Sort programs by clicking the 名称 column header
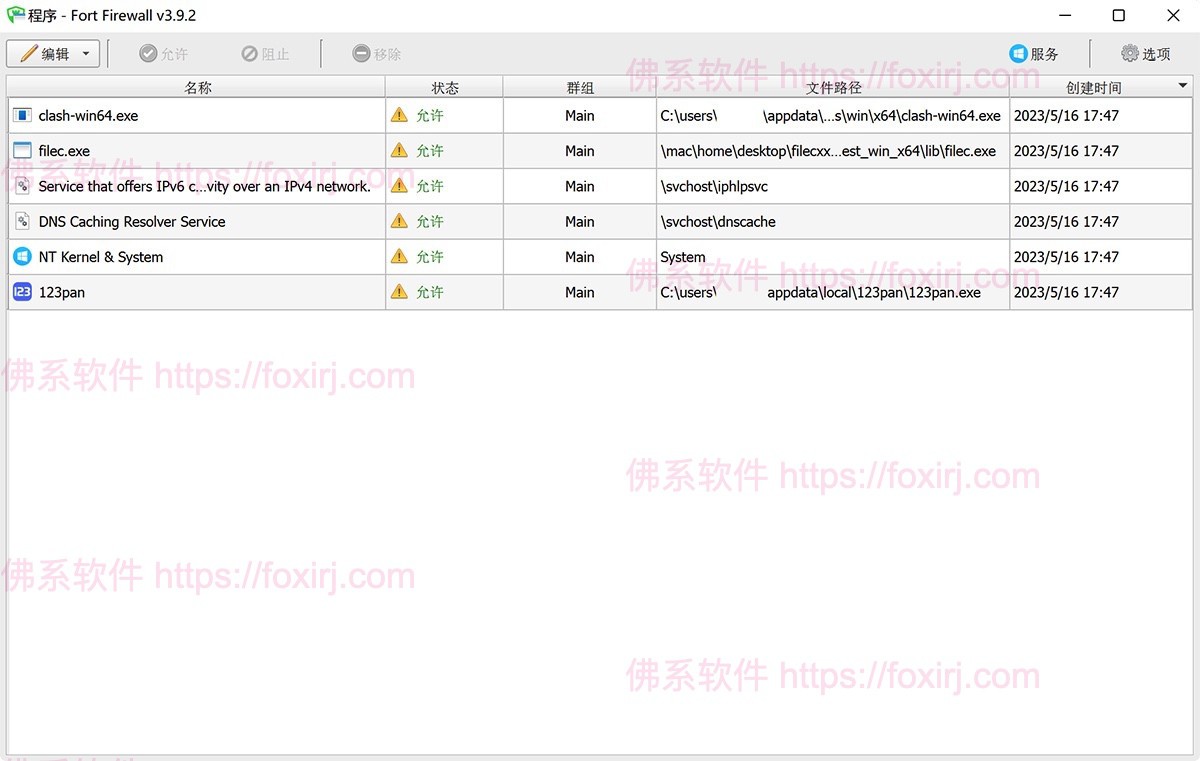The width and height of the screenshot is (1200, 761). coord(197,87)
